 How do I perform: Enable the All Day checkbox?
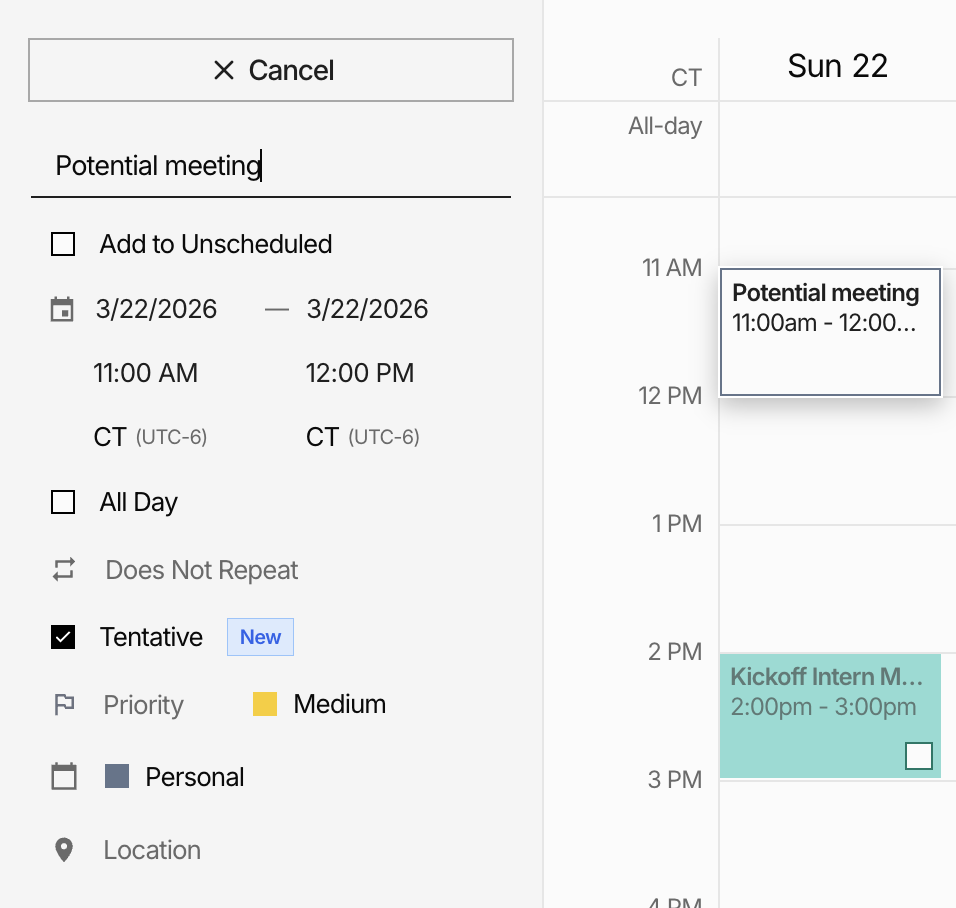(x=63, y=502)
